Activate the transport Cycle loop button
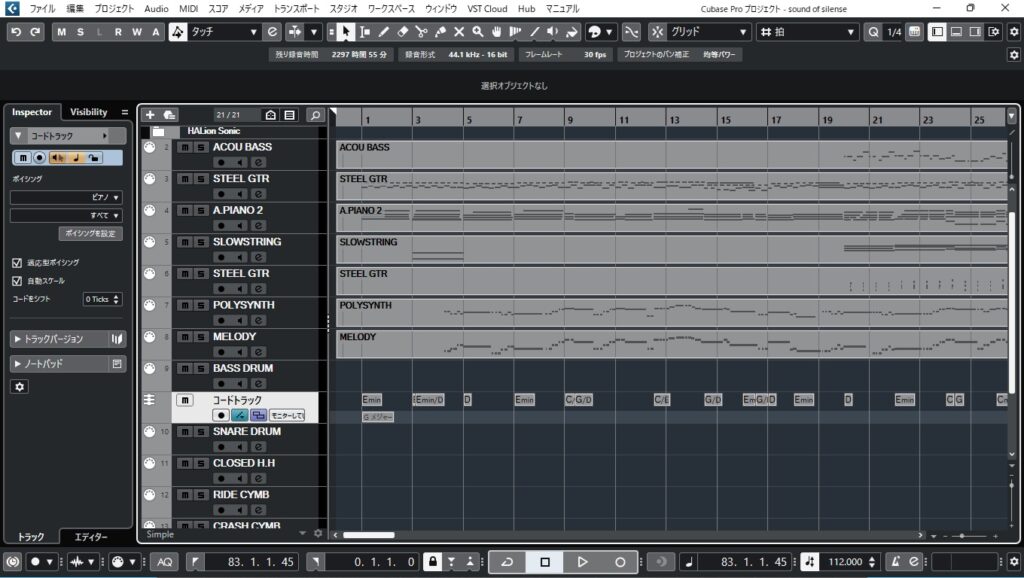The width and height of the screenshot is (1024, 578). coord(507,562)
